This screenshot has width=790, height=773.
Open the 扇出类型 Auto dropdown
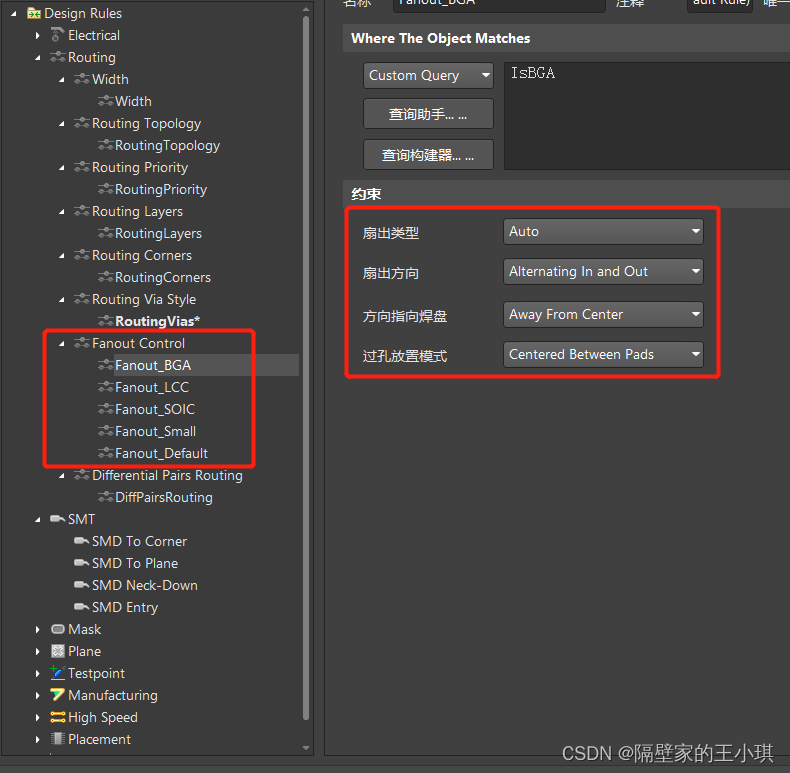point(603,232)
